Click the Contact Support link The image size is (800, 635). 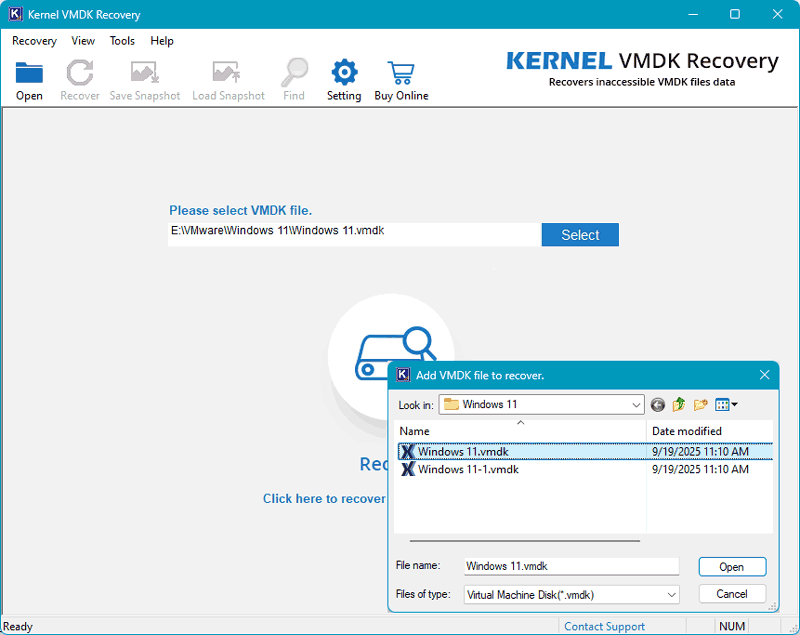[604, 625]
